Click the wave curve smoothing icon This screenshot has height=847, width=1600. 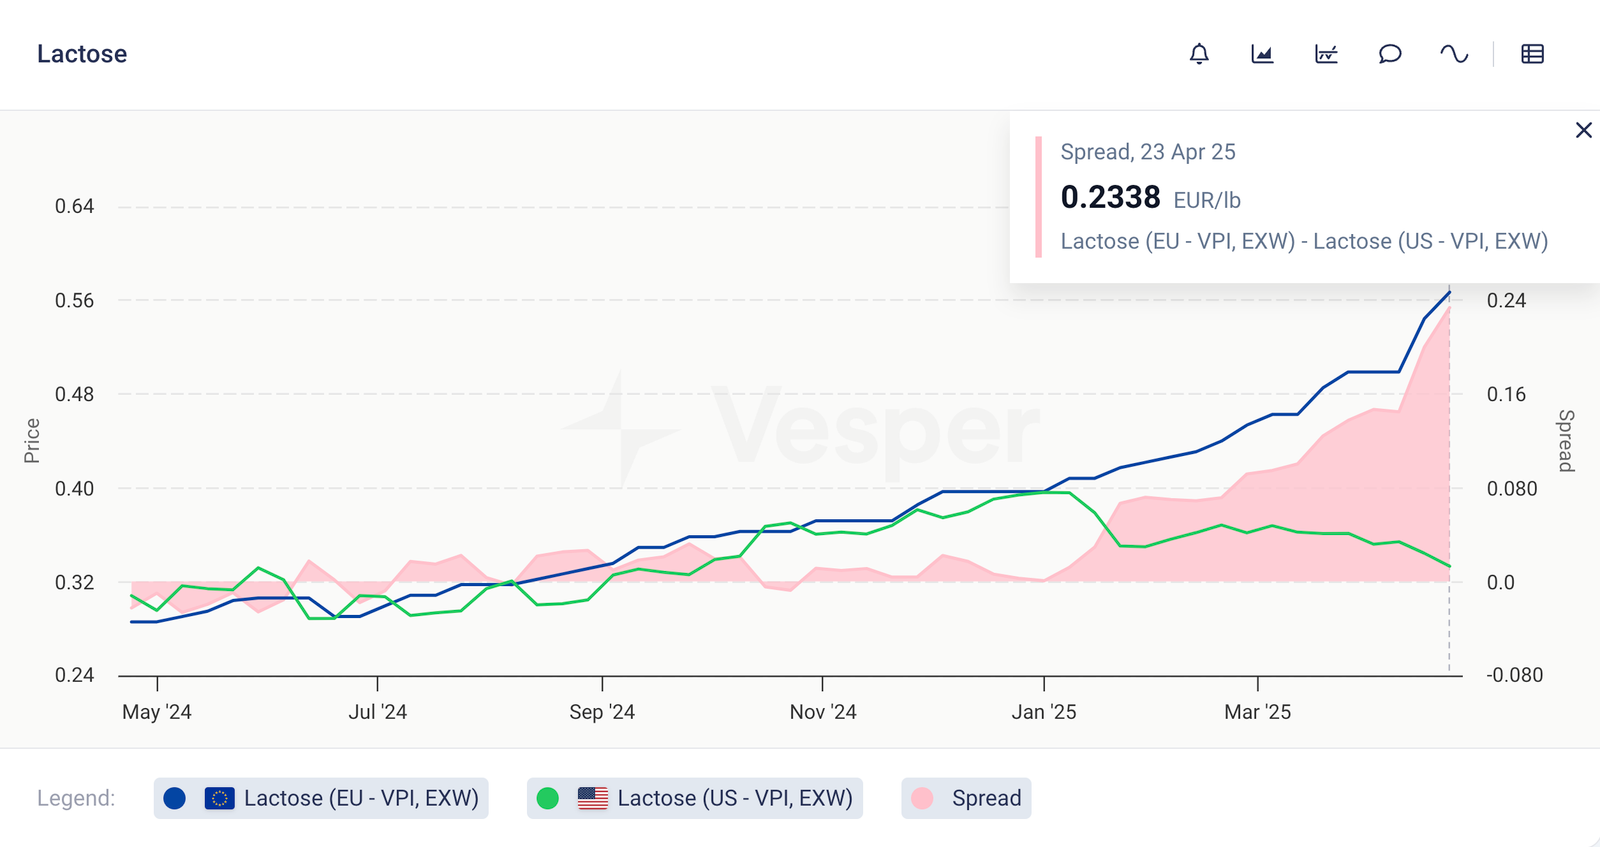point(1454,54)
